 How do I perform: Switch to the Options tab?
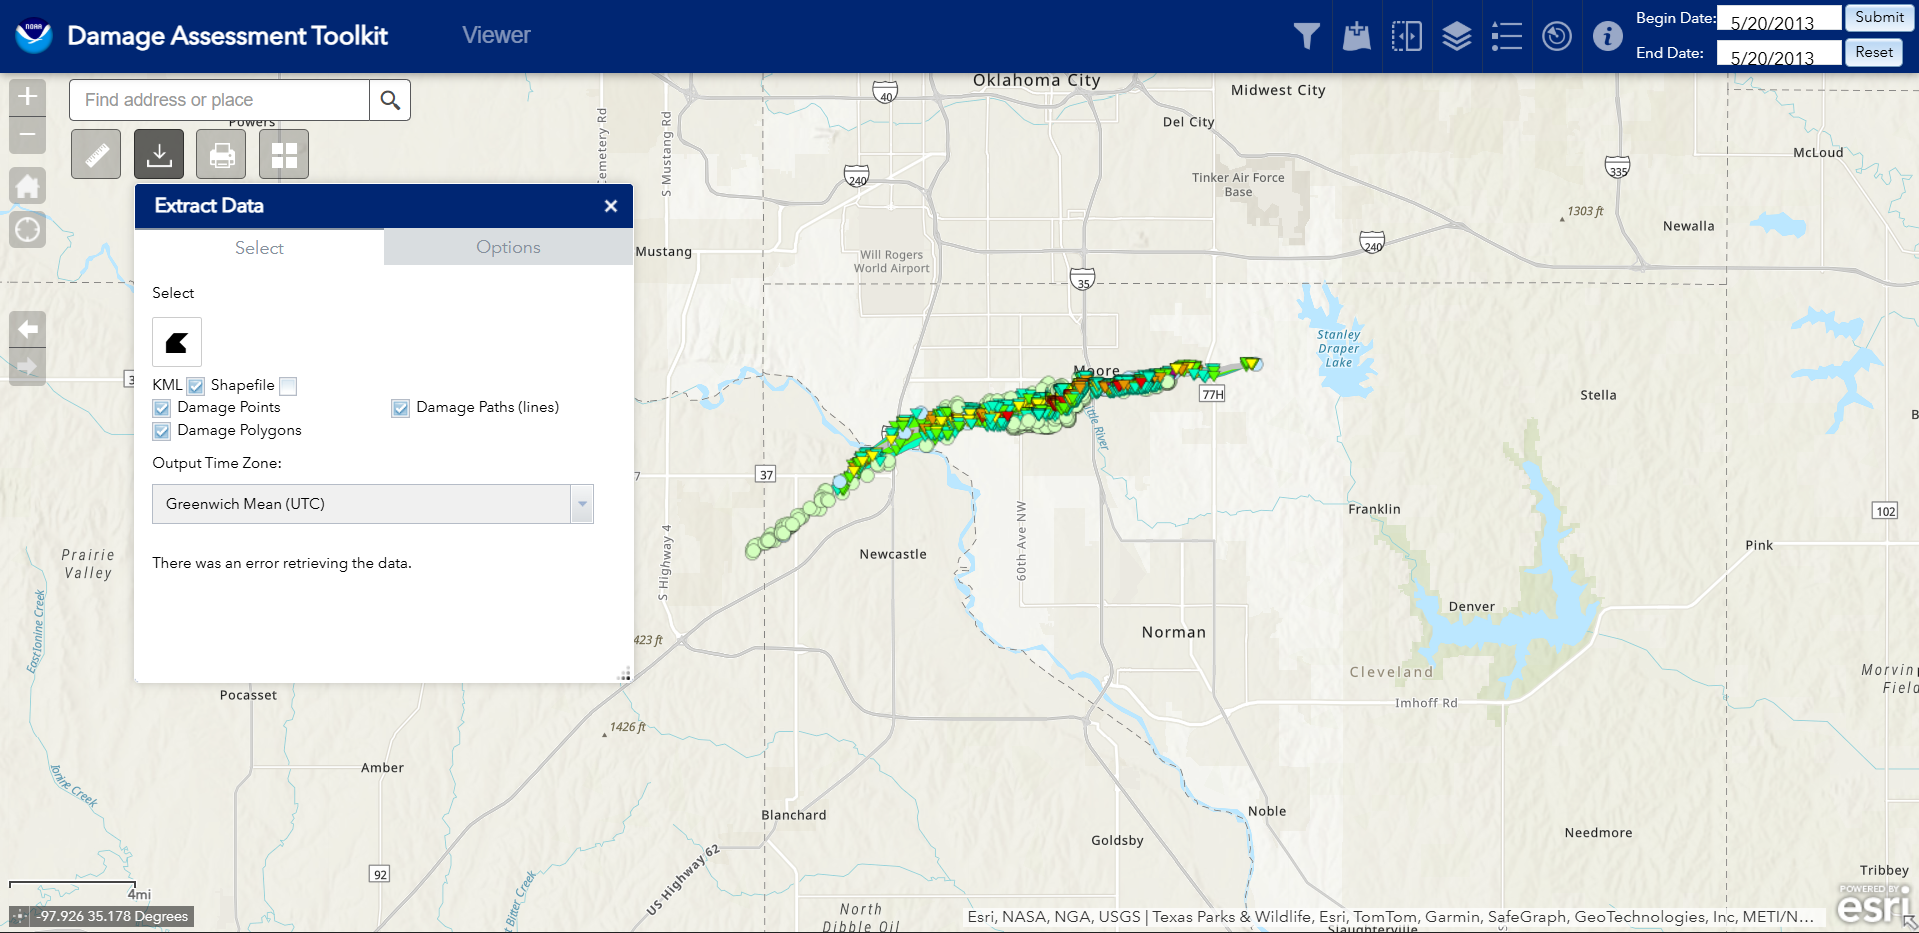(x=508, y=248)
